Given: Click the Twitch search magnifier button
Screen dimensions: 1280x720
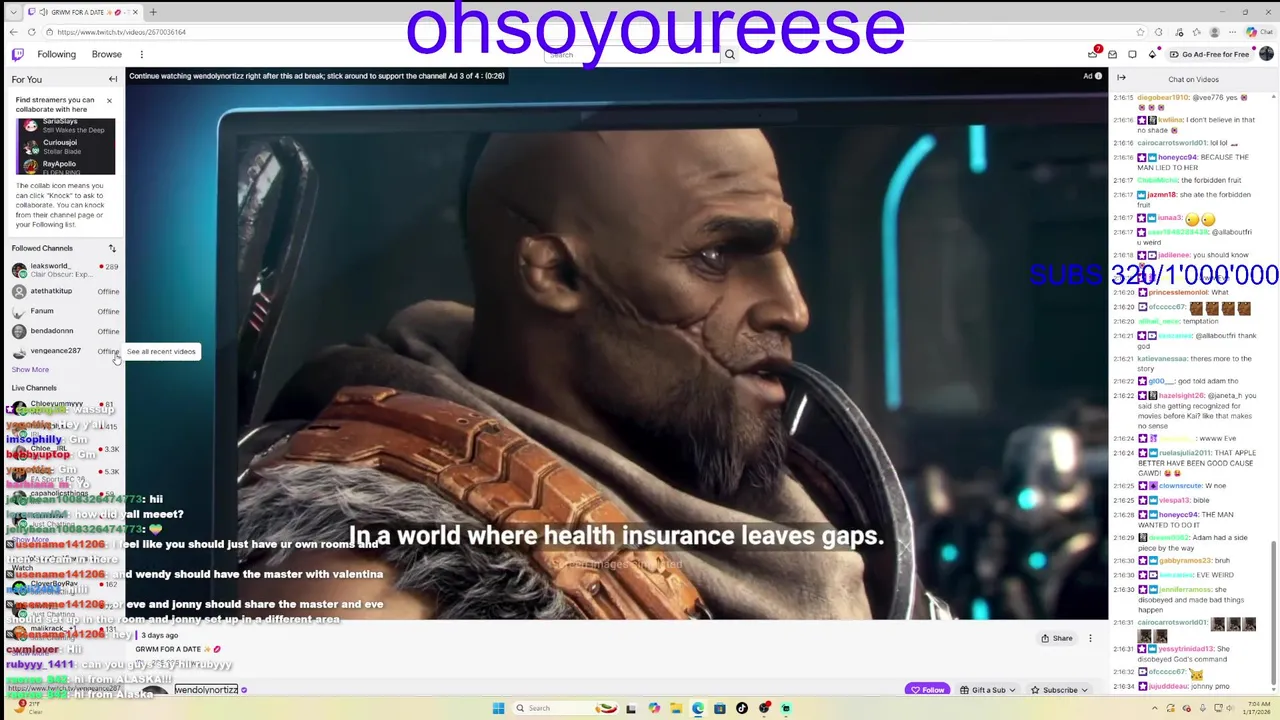Looking at the screenshot, I should (730, 54).
